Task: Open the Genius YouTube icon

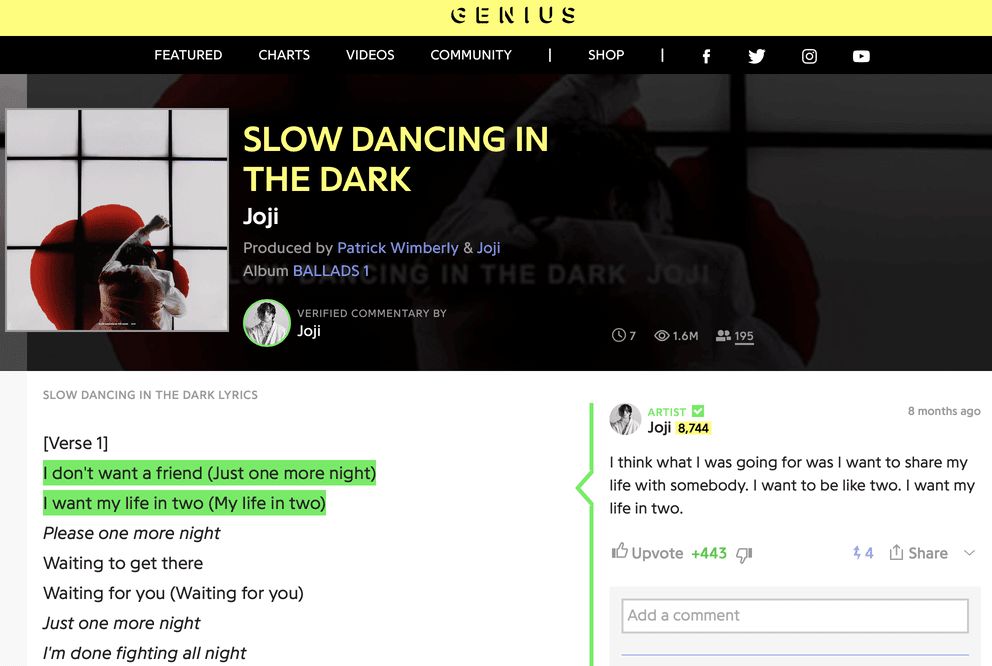Action: [861, 56]
